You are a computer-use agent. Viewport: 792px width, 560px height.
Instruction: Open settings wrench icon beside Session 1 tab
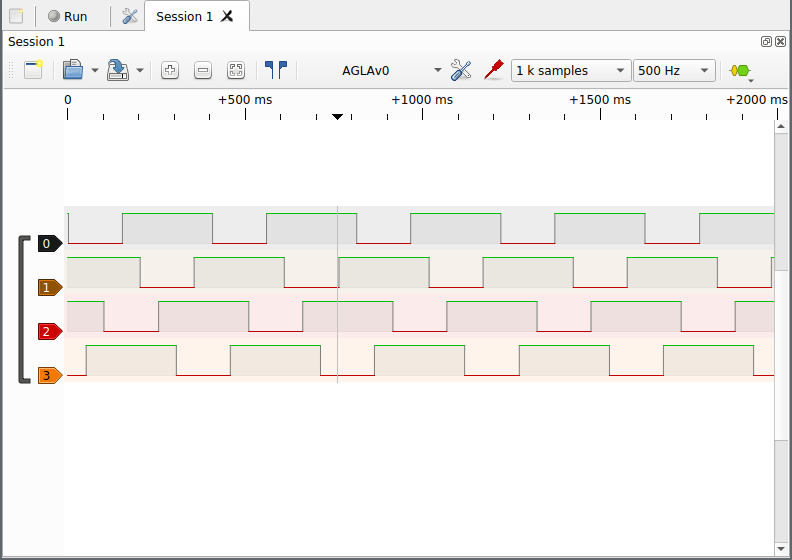pyautogui.click(x=130, y=16)
